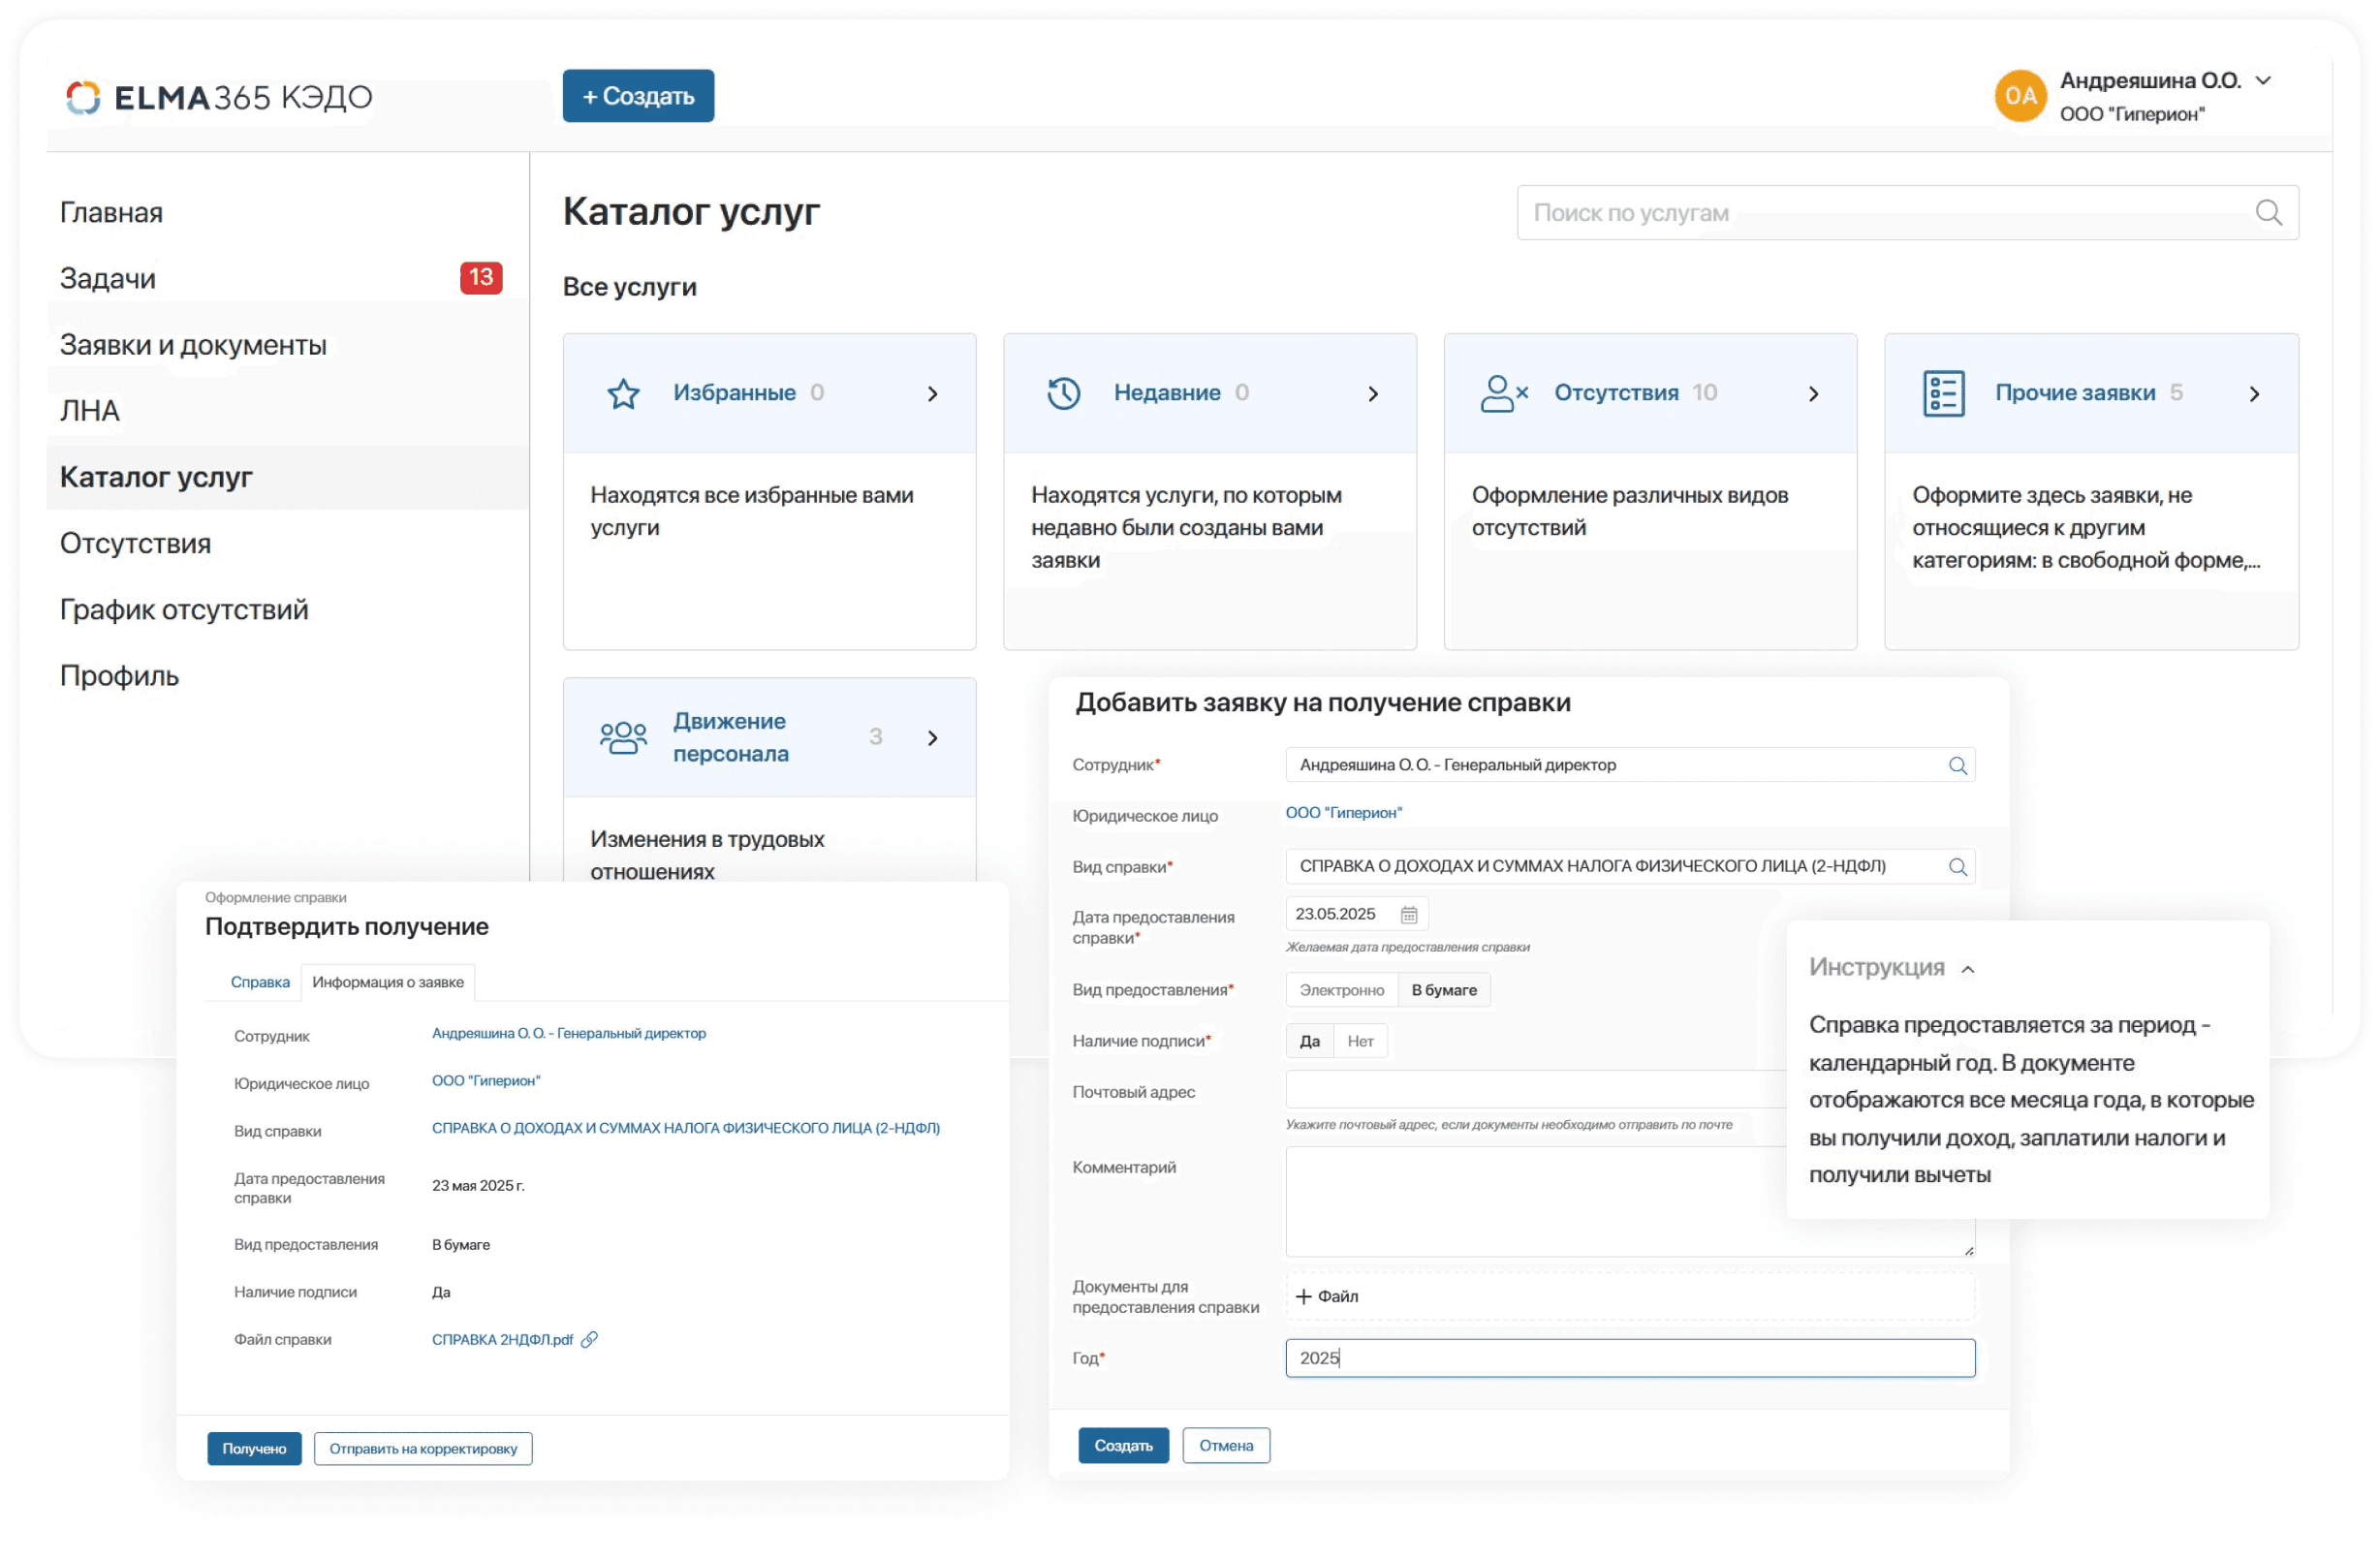This screenshot has width=2380, height=1560.
Task: Click the + Создать button in header
Action: pos(638,96)
